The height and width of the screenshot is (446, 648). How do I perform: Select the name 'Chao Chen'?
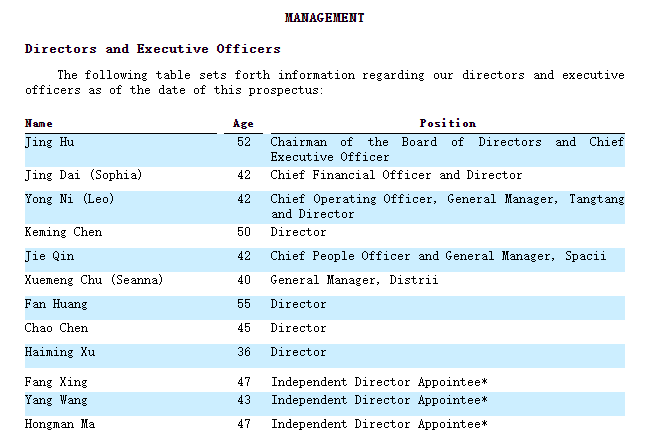[56, 328]
